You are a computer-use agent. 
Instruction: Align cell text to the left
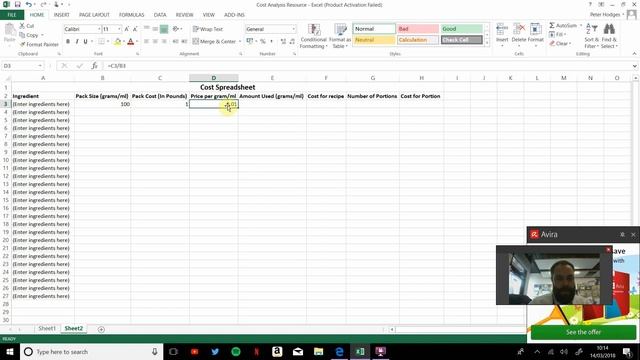(147, 41)
